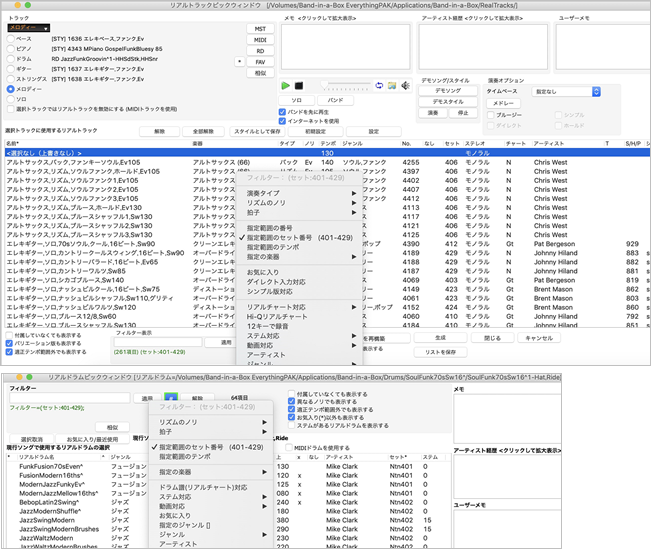The image size is (654, 551).
Task: Click the 選択取消 button
Action: [x=32, y=439]
